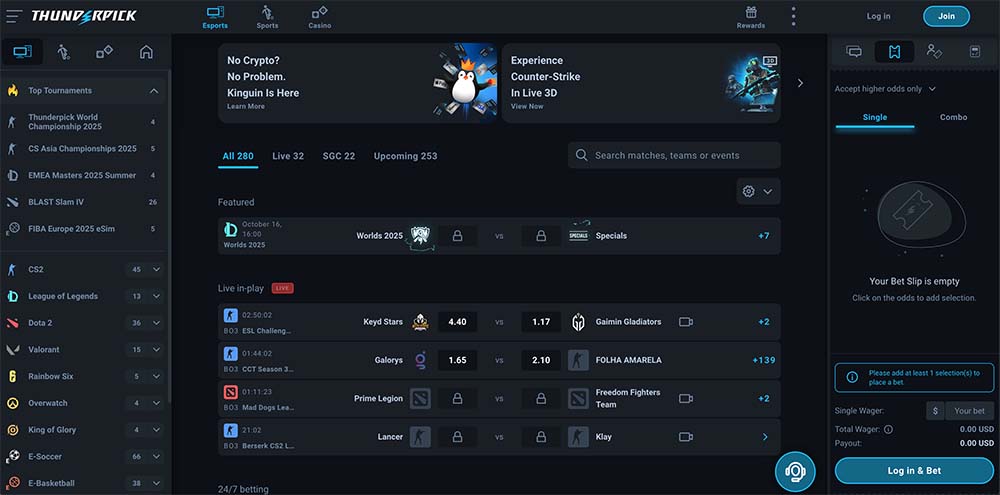Click the CS2 game icon in sidebar
Image resolution: width=1000 pixels, height=495 pixels.
pos(12,270)
